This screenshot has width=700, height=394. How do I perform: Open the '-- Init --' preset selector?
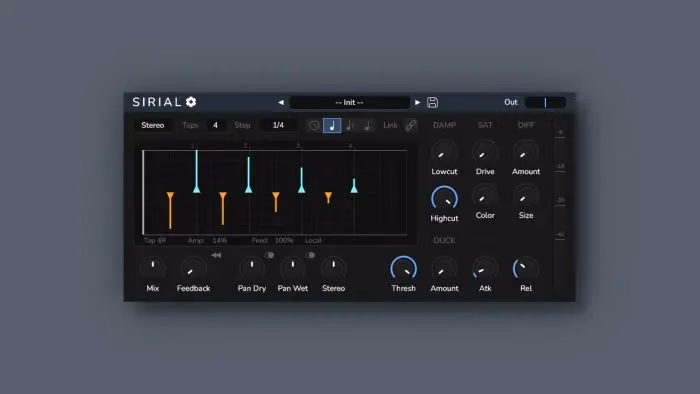point(350,103)
